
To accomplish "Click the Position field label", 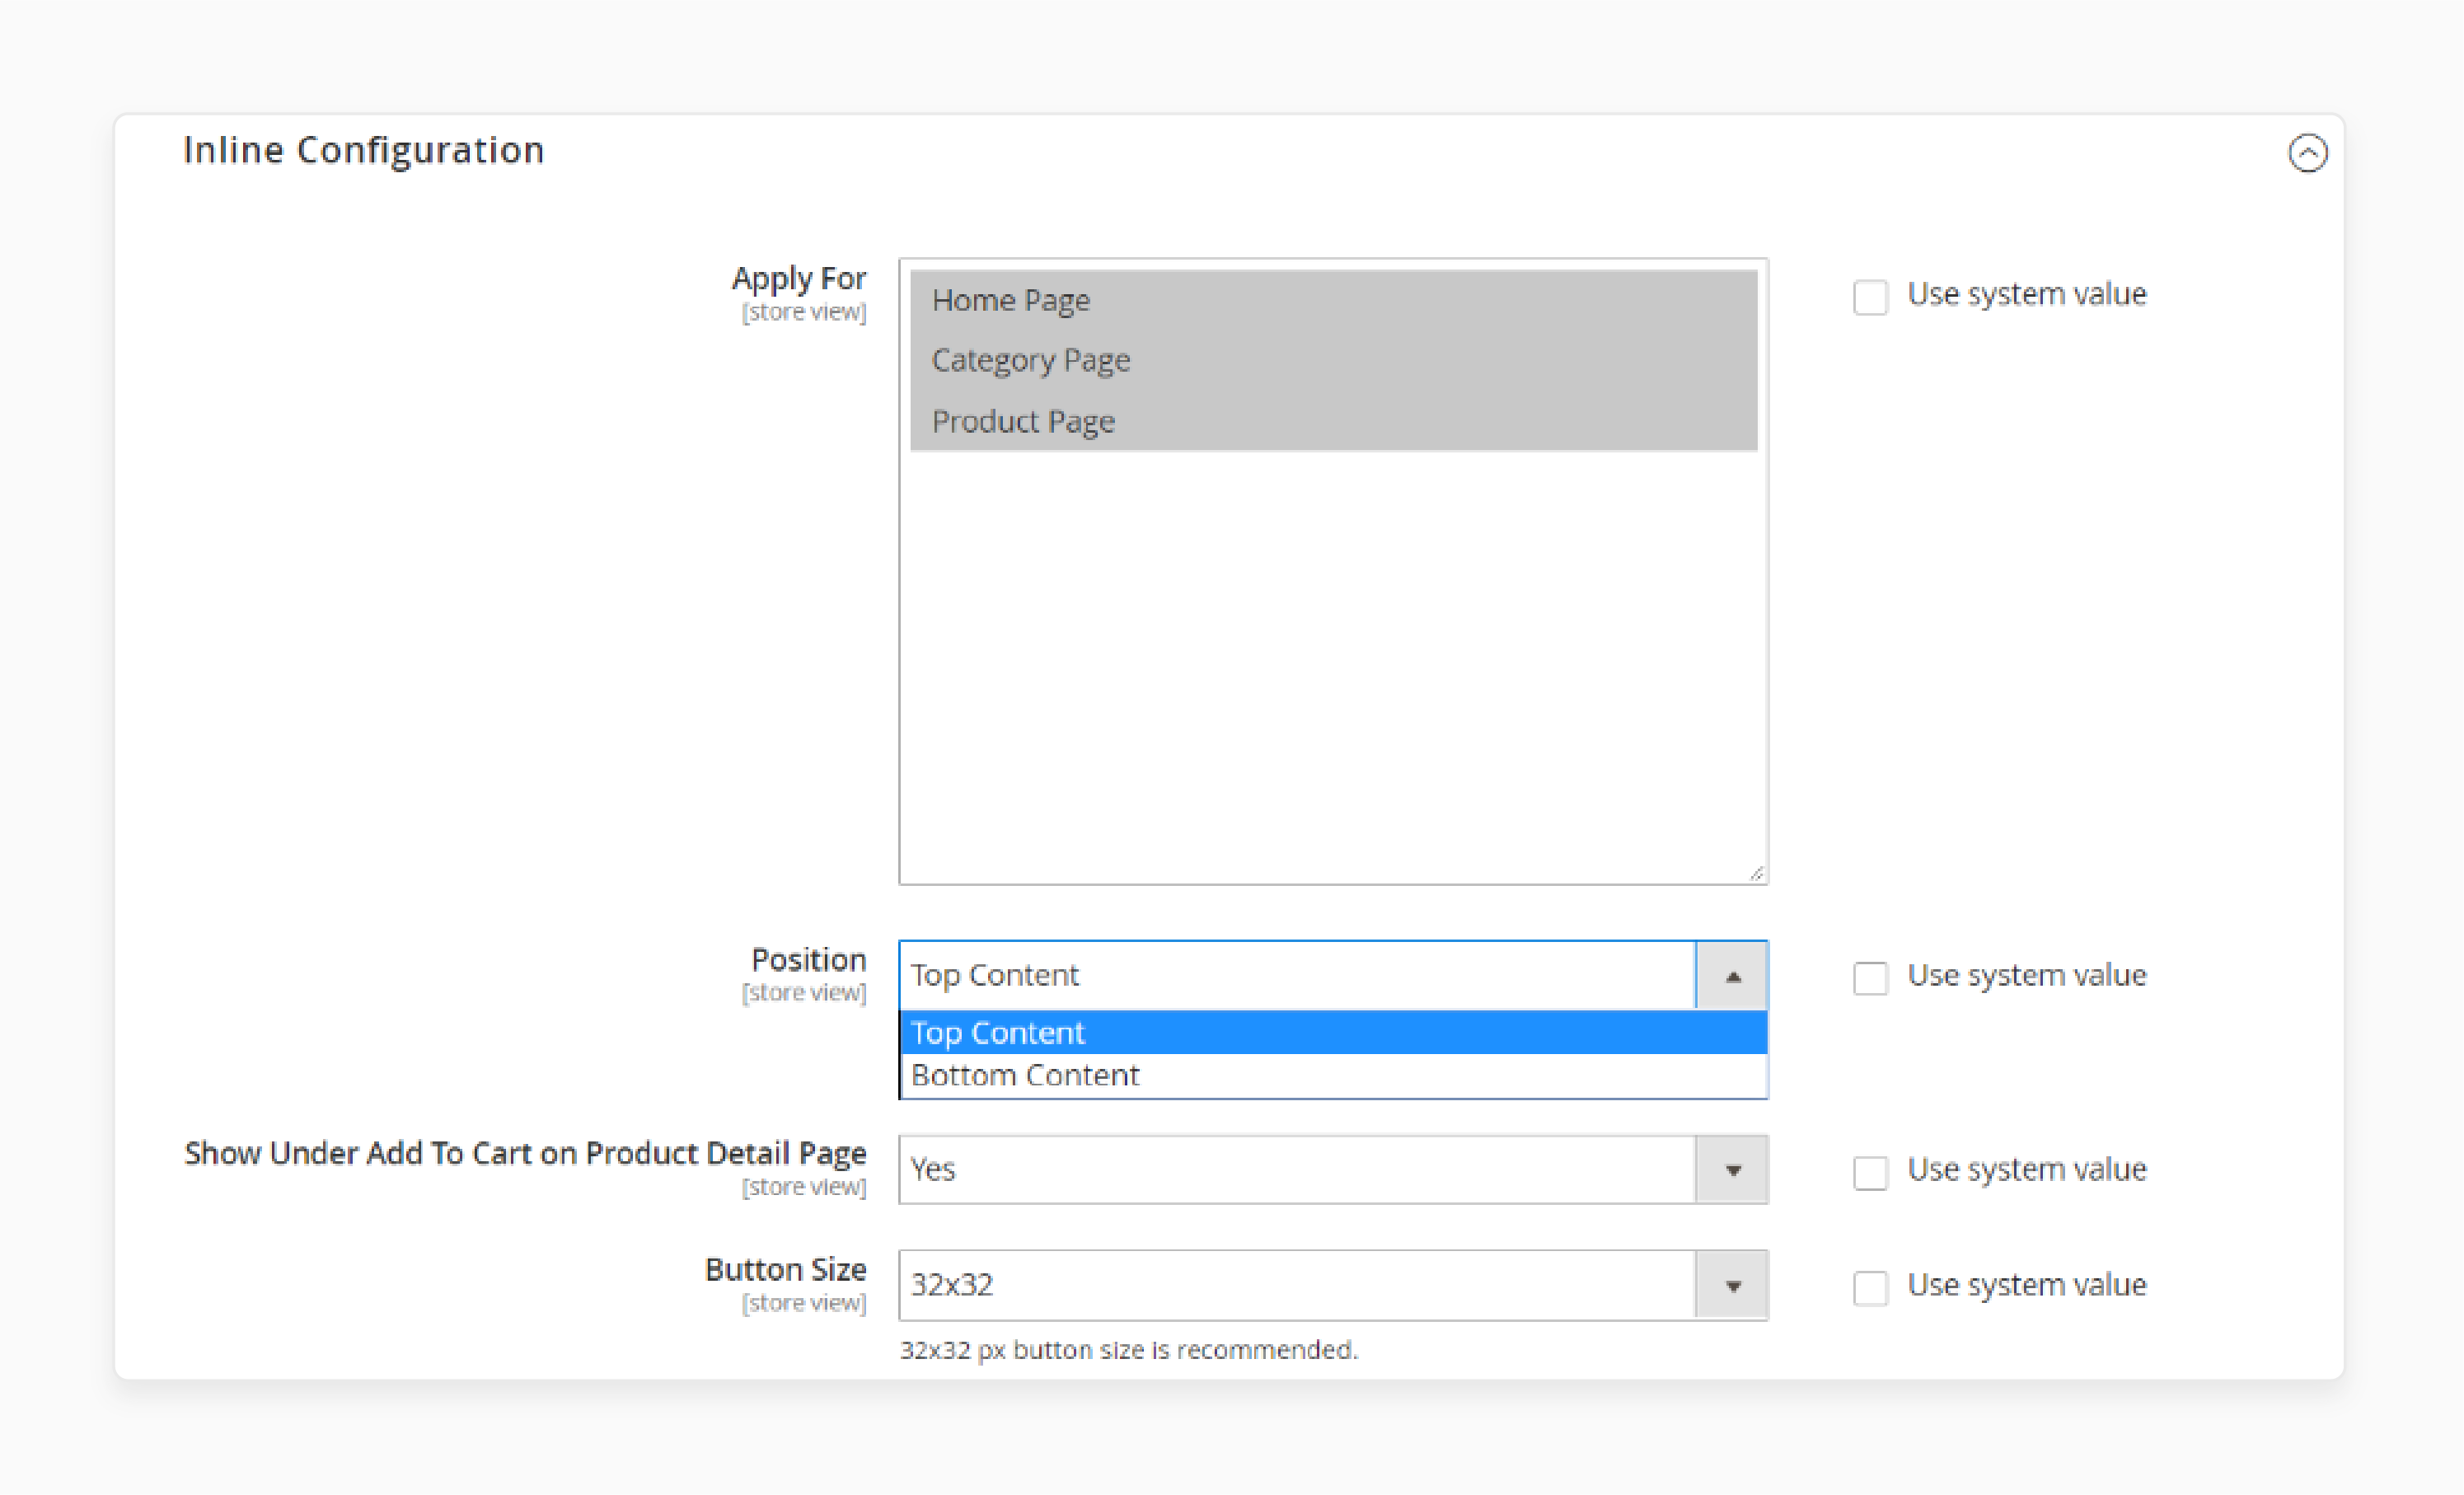I will [808, 960].
